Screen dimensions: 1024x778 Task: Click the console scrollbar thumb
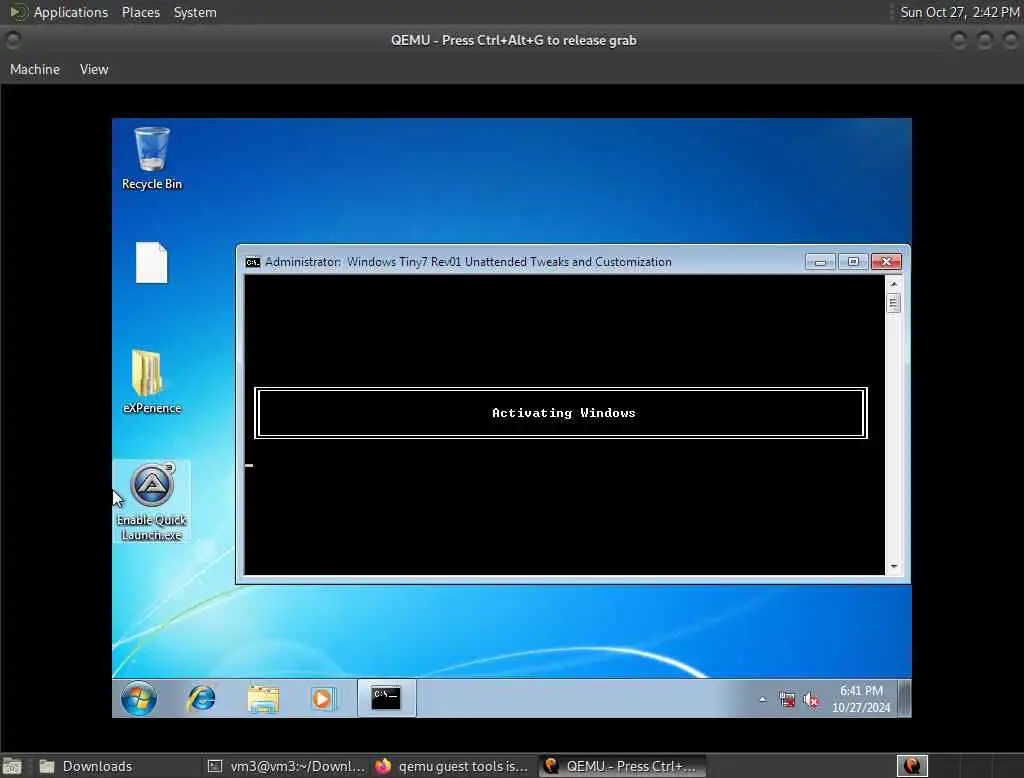(x=893, y=303)
